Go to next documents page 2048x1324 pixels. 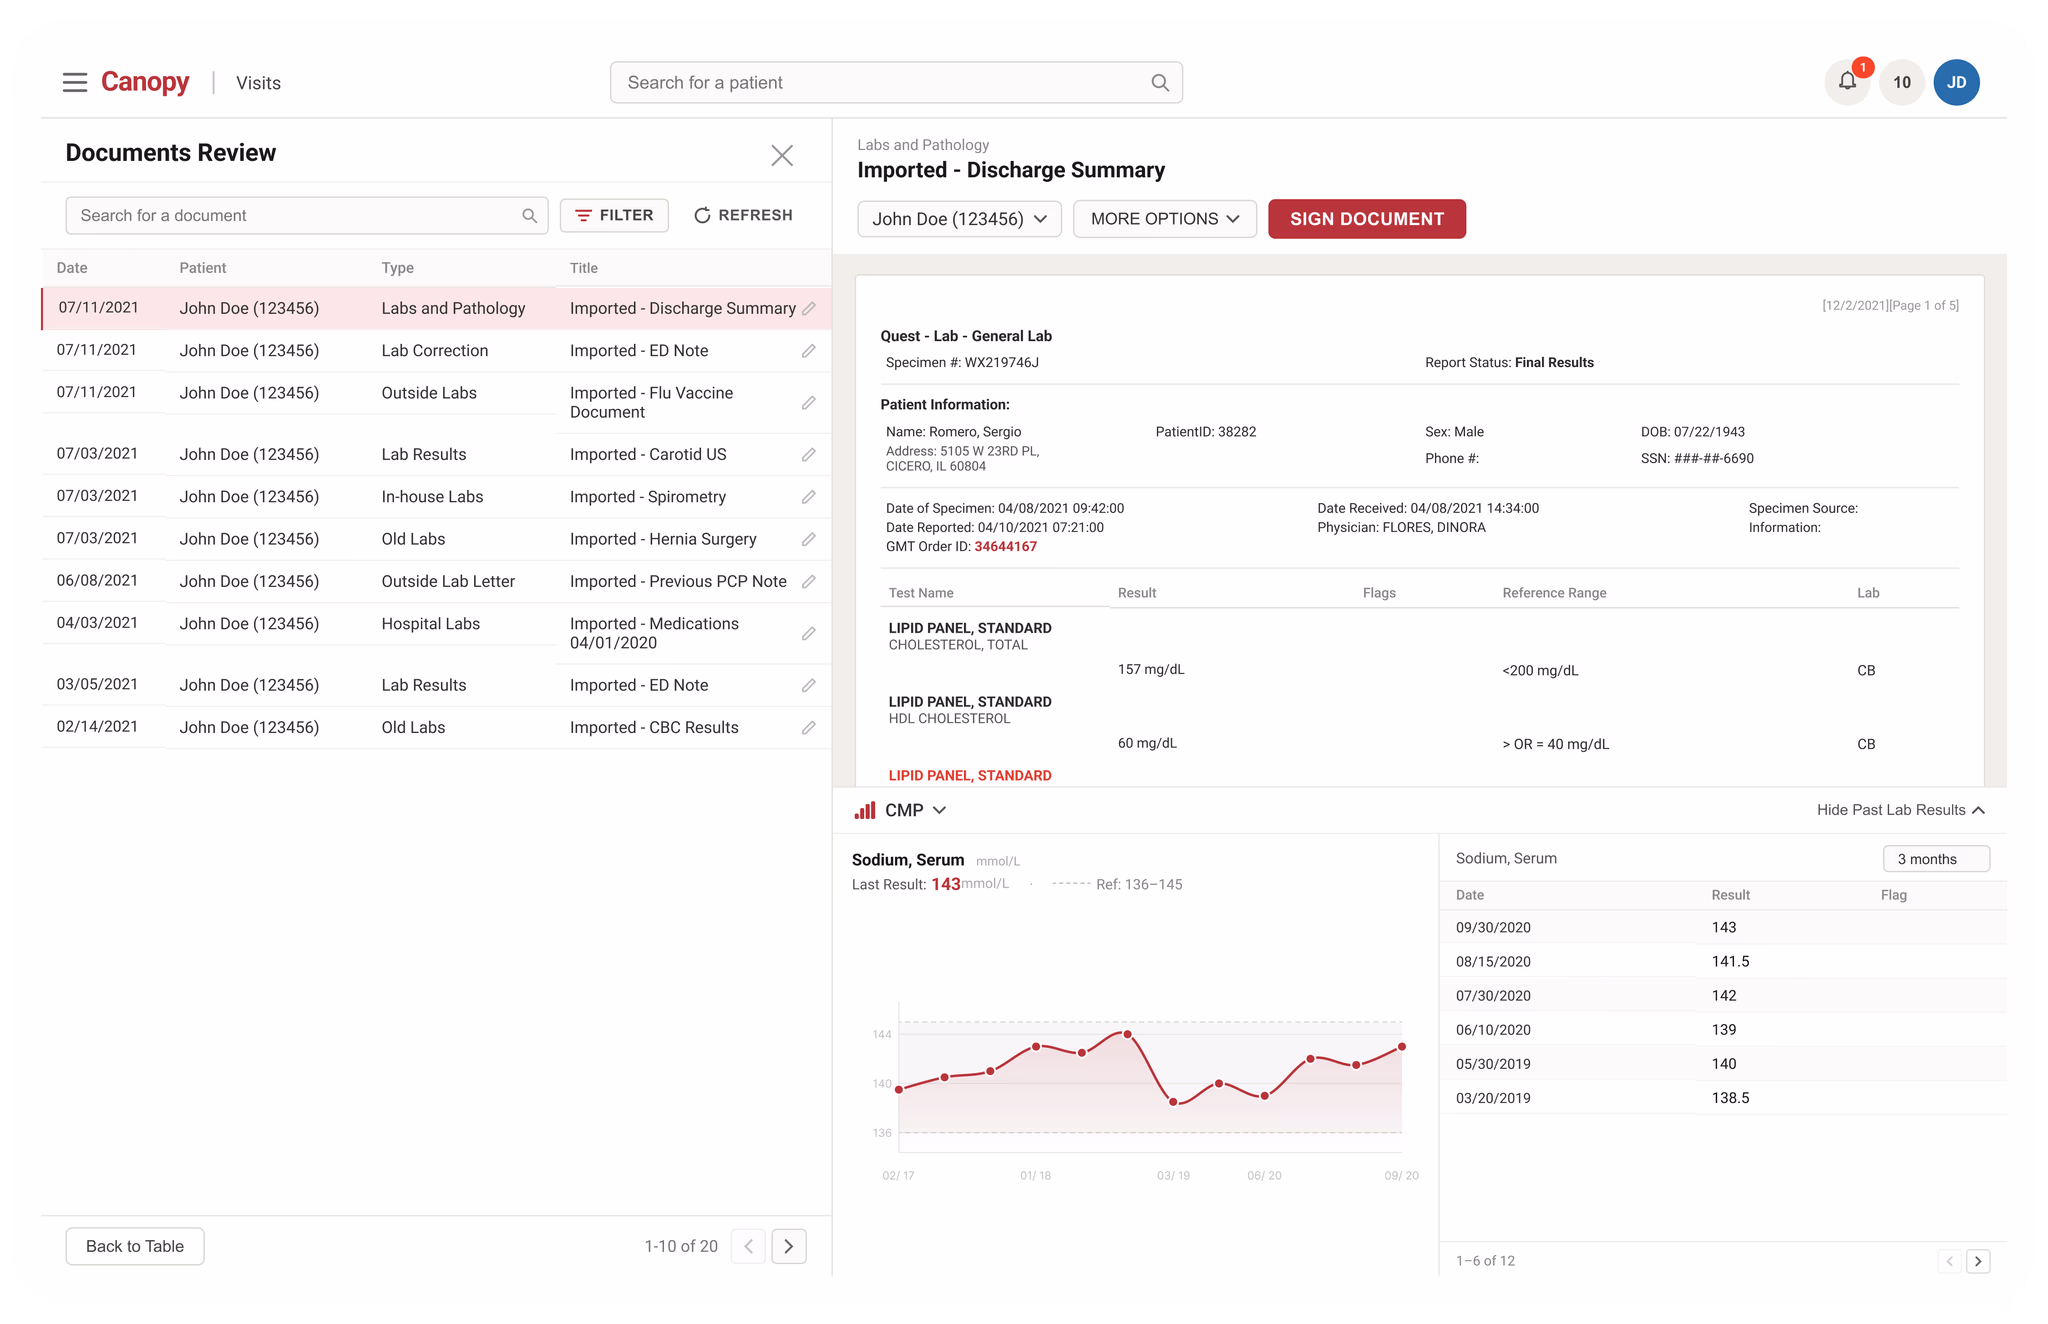789,1246
